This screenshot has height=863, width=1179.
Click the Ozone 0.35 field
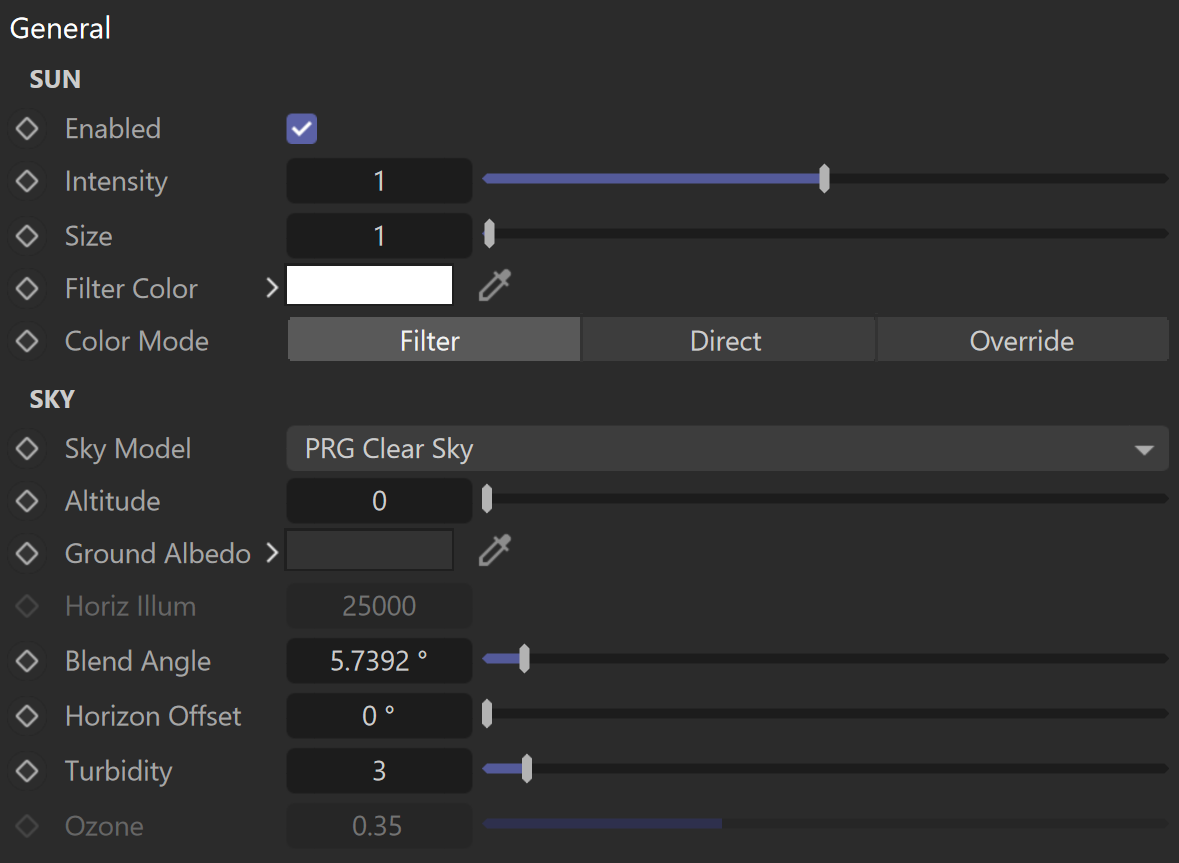coord(379,825)
